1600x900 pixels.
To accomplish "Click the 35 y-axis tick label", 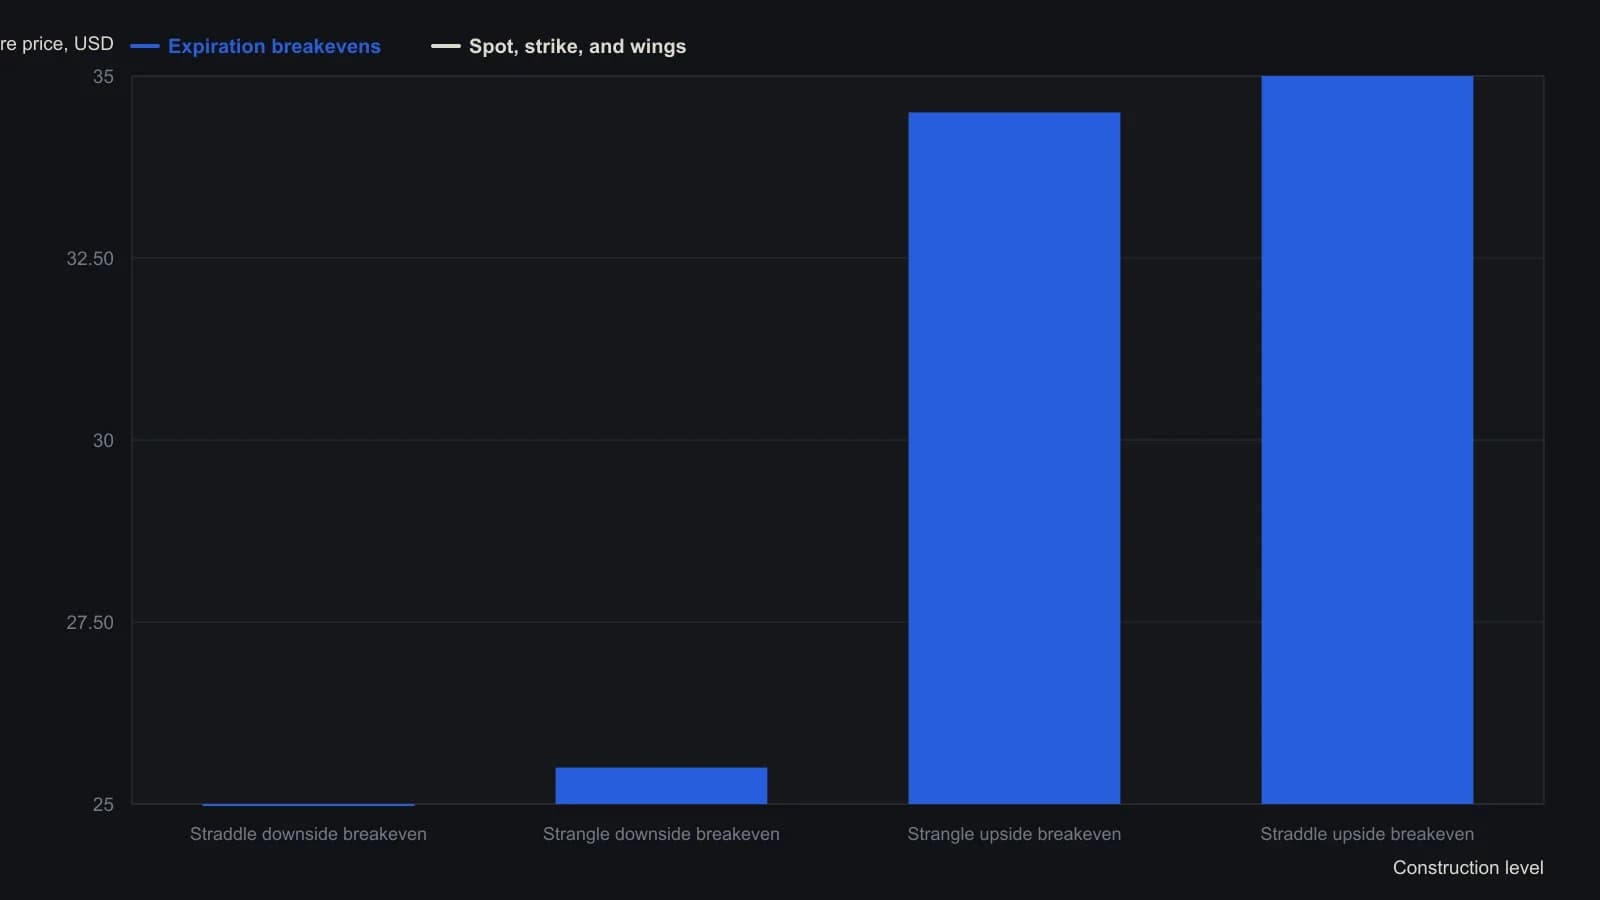I will click(103, 77).
